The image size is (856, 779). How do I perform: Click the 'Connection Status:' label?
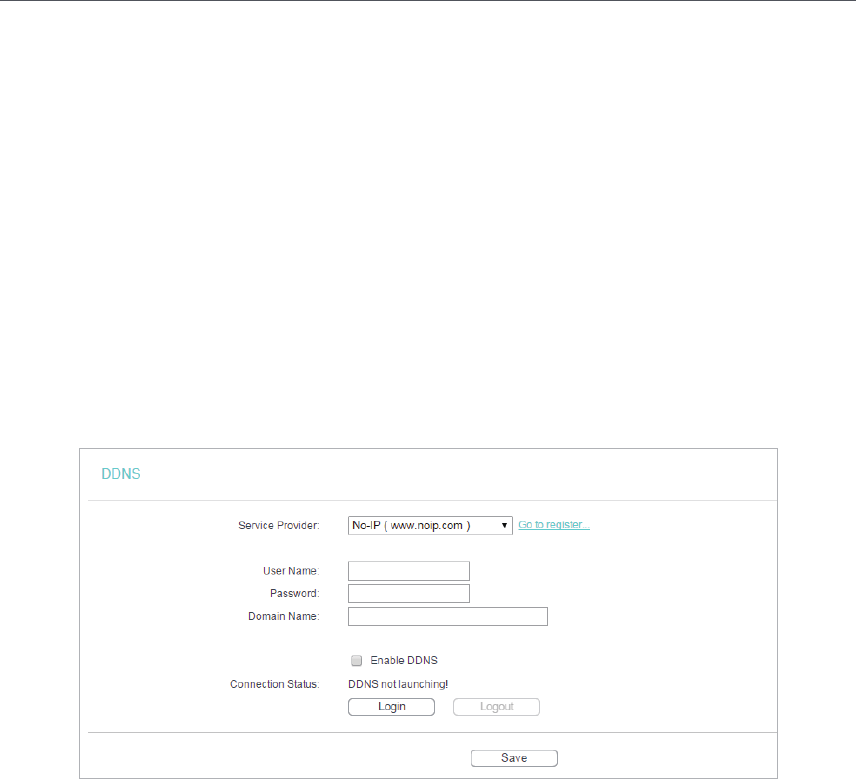coord(275,684)
